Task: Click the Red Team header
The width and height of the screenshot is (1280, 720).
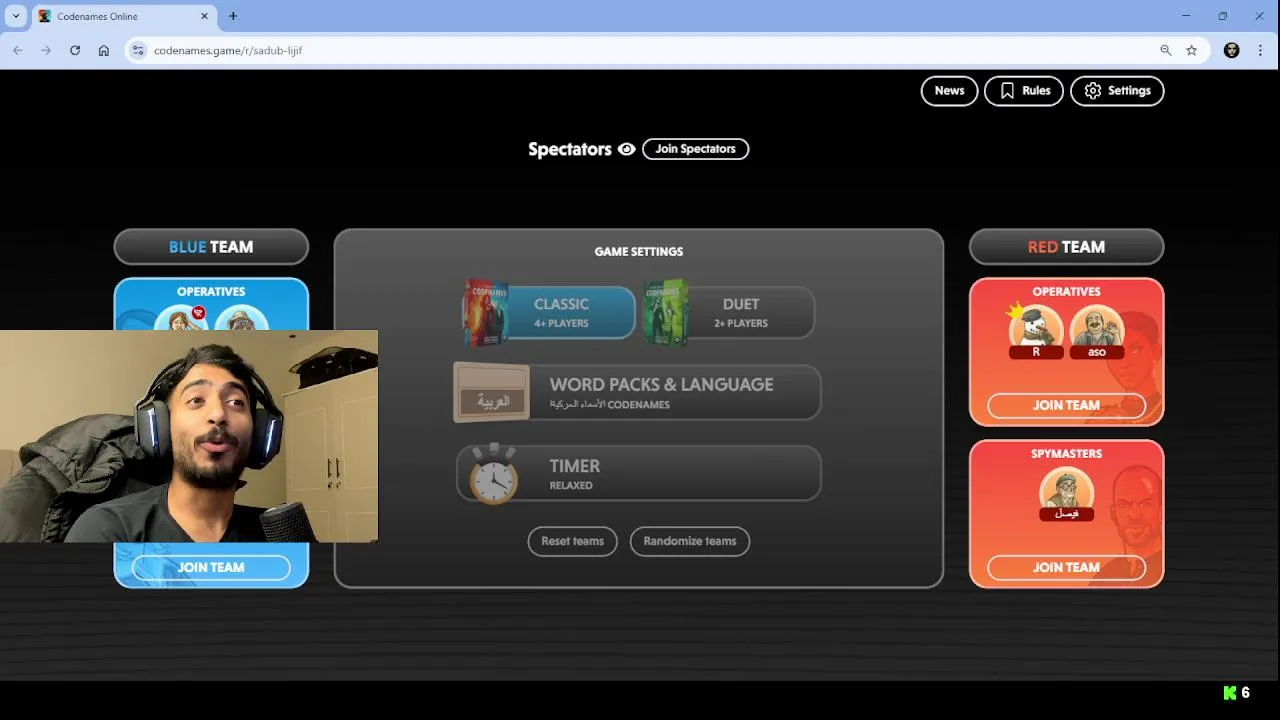Action: click(x=1066, y=247)
